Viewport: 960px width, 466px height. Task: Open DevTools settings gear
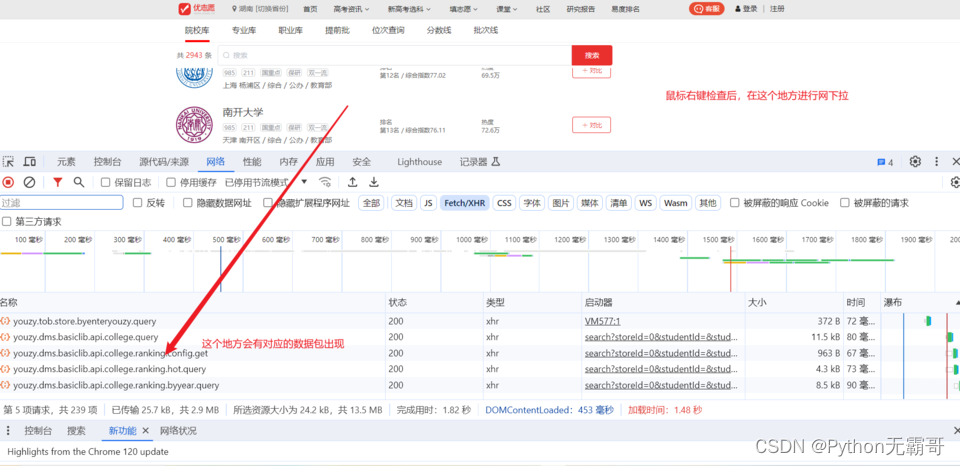tap(915, 162)
